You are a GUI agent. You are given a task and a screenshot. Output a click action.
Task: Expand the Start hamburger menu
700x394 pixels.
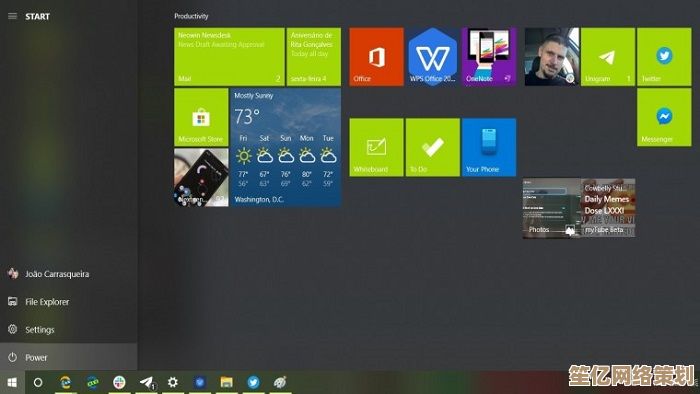[x=12, y=16]
